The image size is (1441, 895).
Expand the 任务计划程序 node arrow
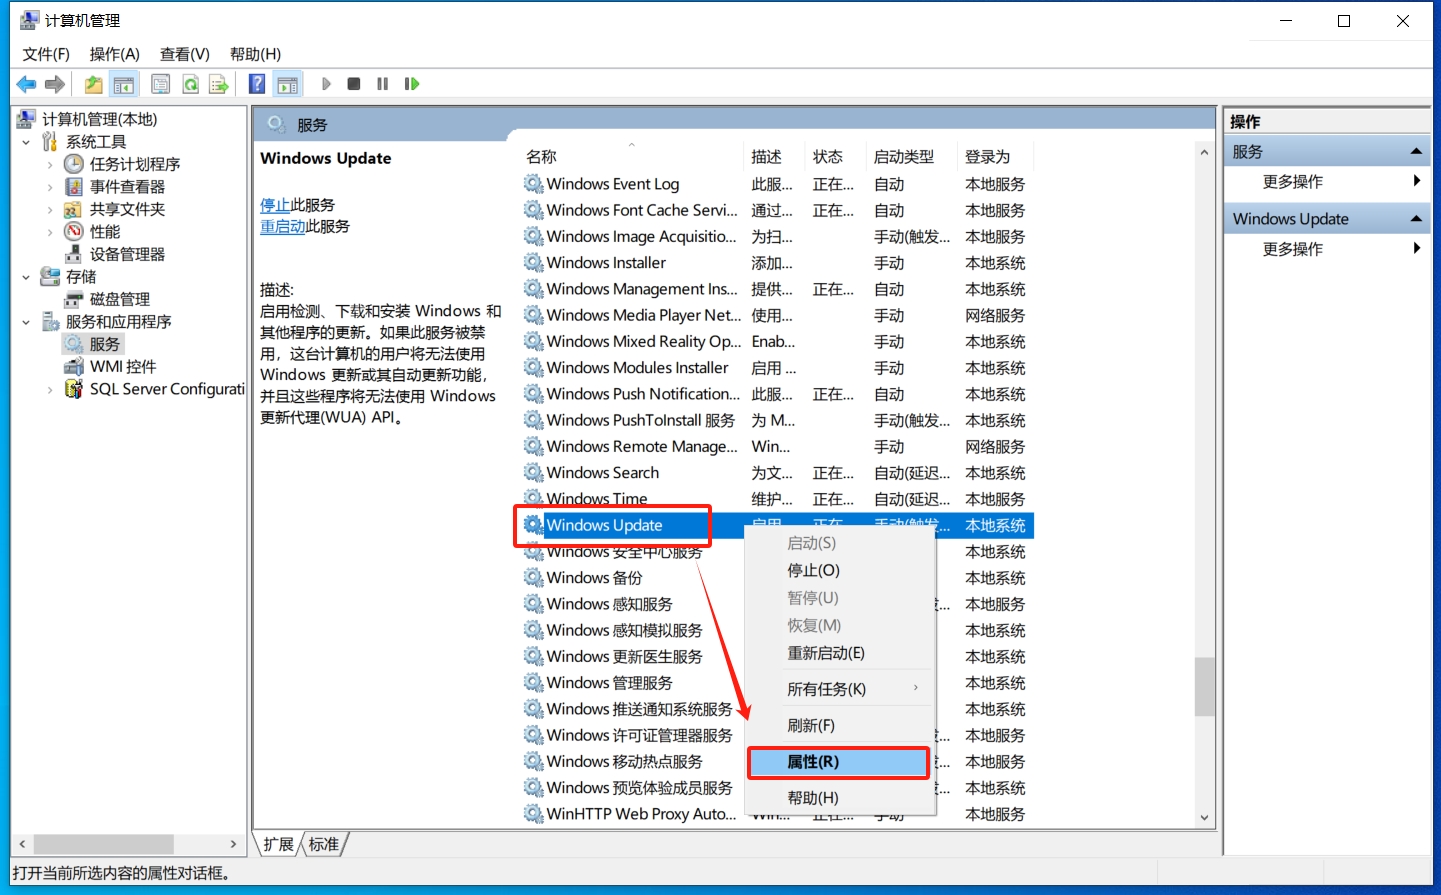(50, 164)
